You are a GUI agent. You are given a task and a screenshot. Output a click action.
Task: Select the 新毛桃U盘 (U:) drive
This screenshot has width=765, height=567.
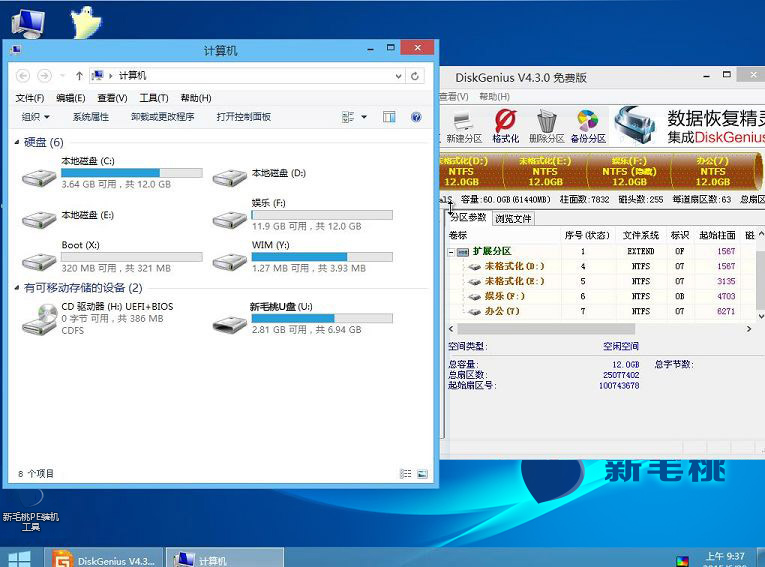302,319
